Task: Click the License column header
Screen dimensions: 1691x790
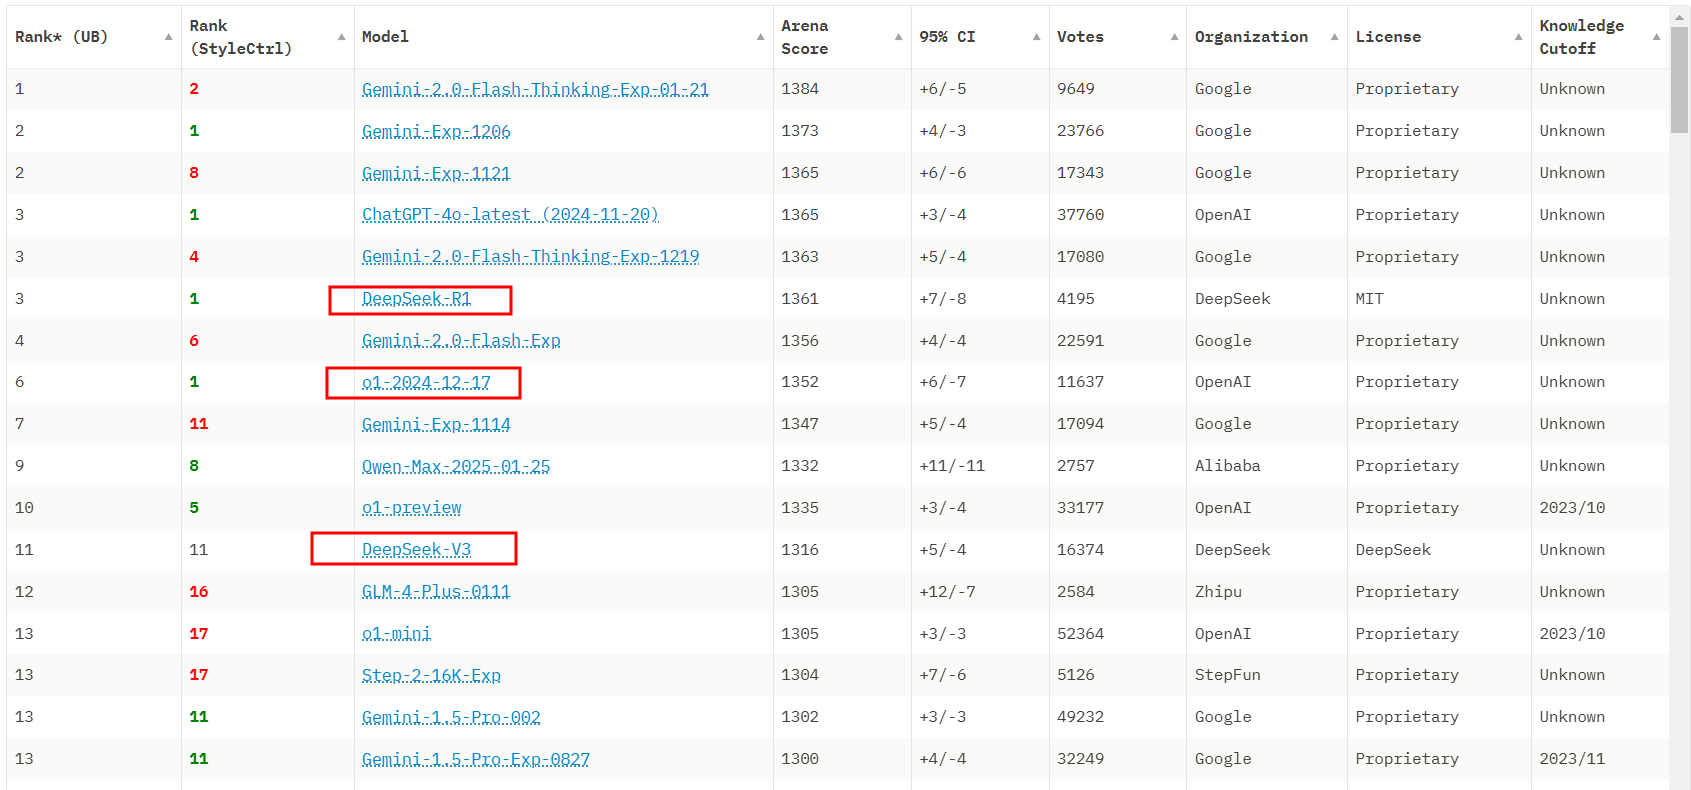Action: (x=1439, y=37)
